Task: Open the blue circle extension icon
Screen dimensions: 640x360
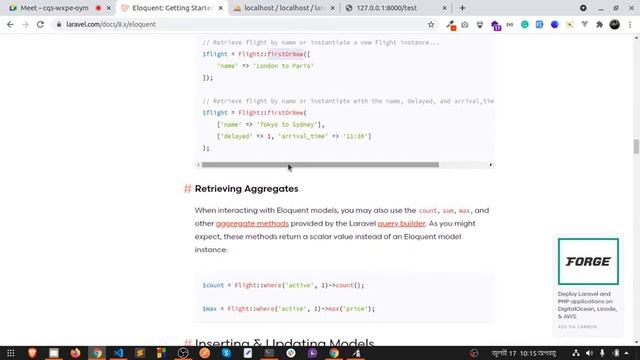Action: pos(554,24)
